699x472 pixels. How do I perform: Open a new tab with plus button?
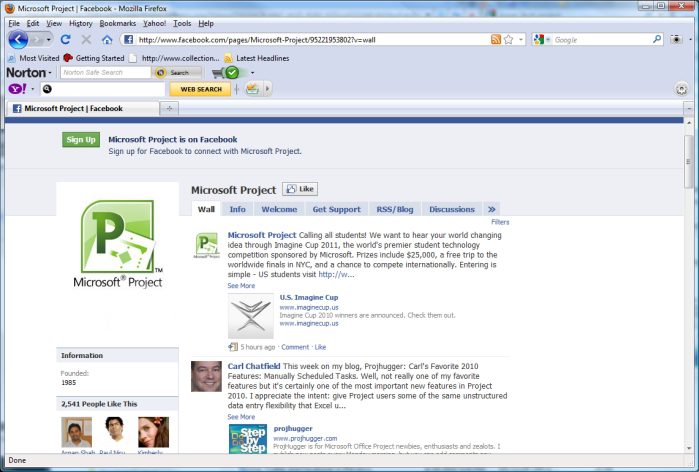coord(169,108)
